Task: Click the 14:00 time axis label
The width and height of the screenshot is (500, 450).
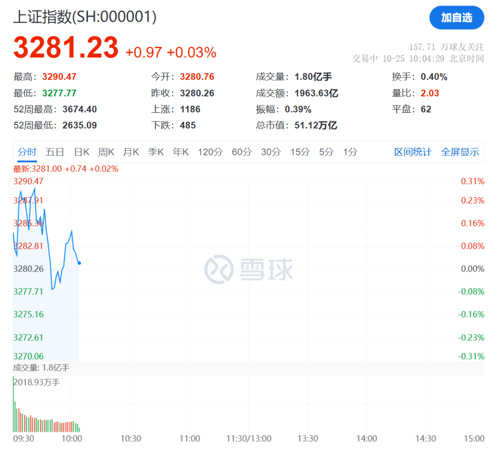Action: click(367, 439)
